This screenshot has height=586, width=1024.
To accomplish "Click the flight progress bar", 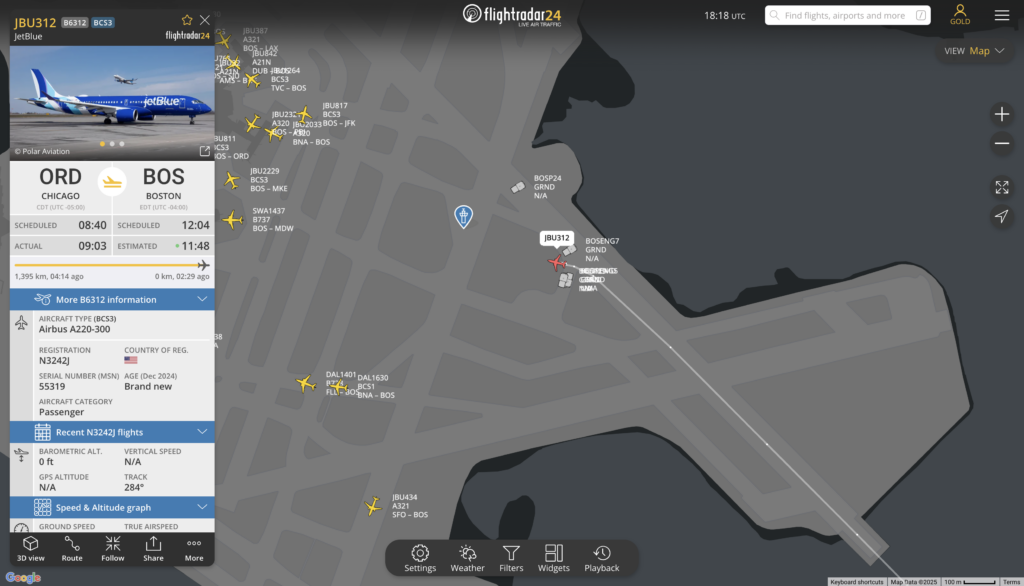I will (112, 265).
